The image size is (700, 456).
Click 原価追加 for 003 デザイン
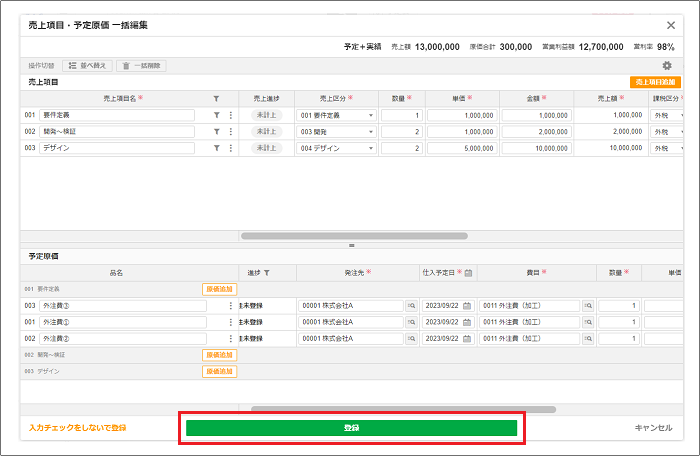click(219, 371)
